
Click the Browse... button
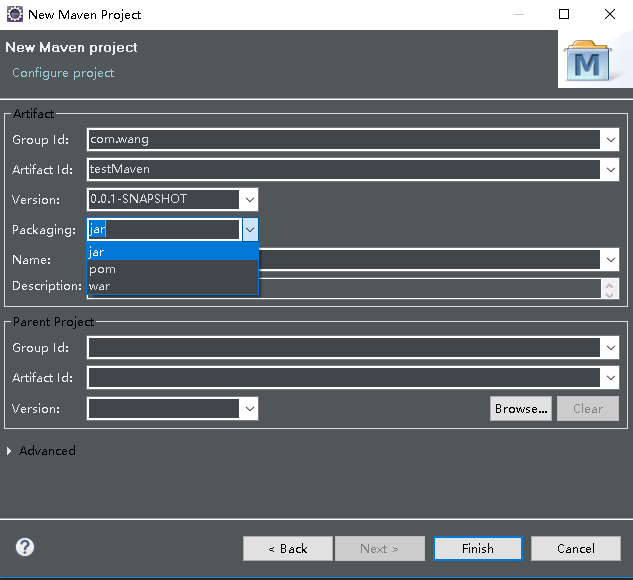pyautogui.click(x=521, y=408)
